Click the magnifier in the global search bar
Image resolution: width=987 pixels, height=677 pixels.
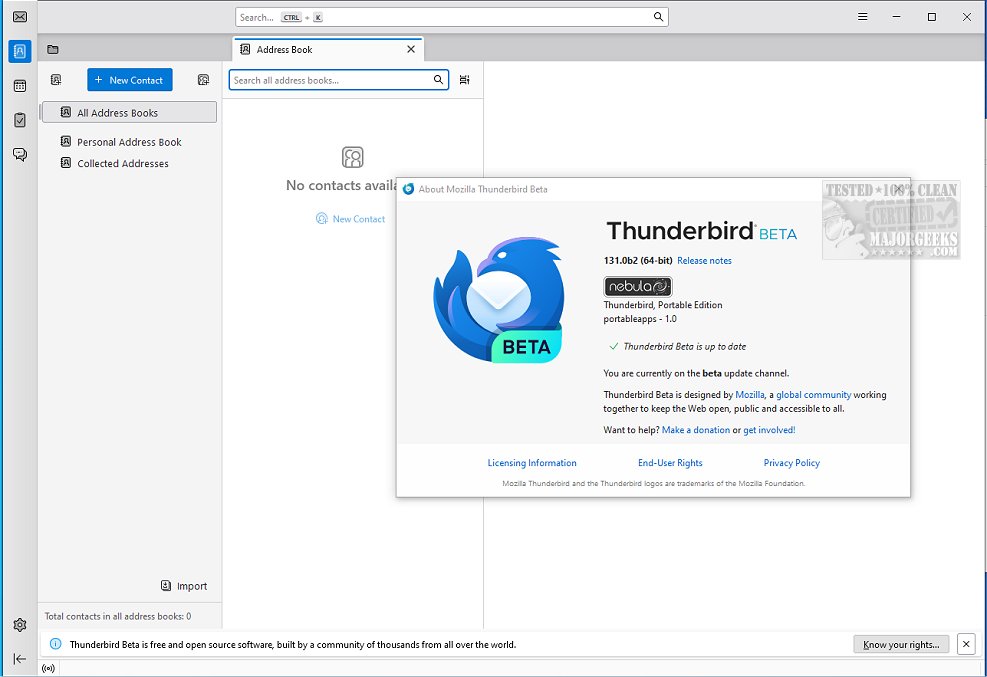point(658,17)
